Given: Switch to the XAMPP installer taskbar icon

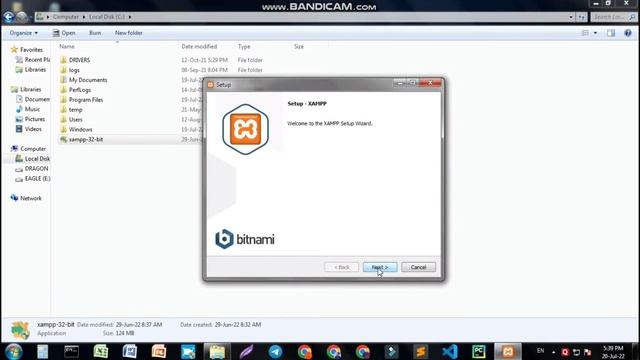Looking at the screenshot, I should (508, 351).
